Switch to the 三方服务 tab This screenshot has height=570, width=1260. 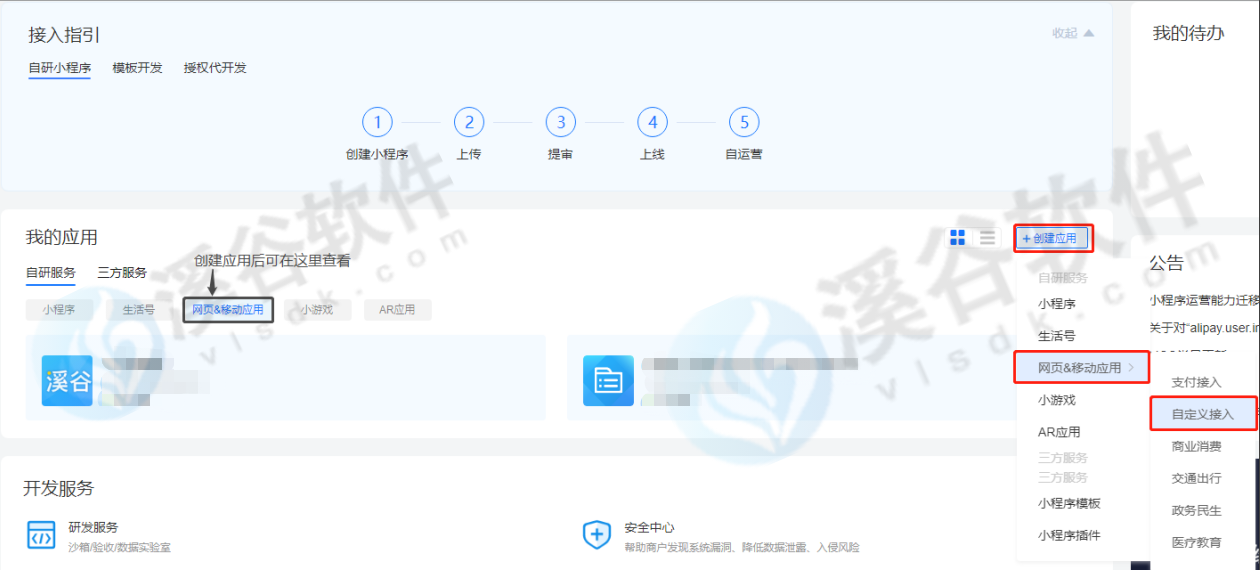coord(122,272)
